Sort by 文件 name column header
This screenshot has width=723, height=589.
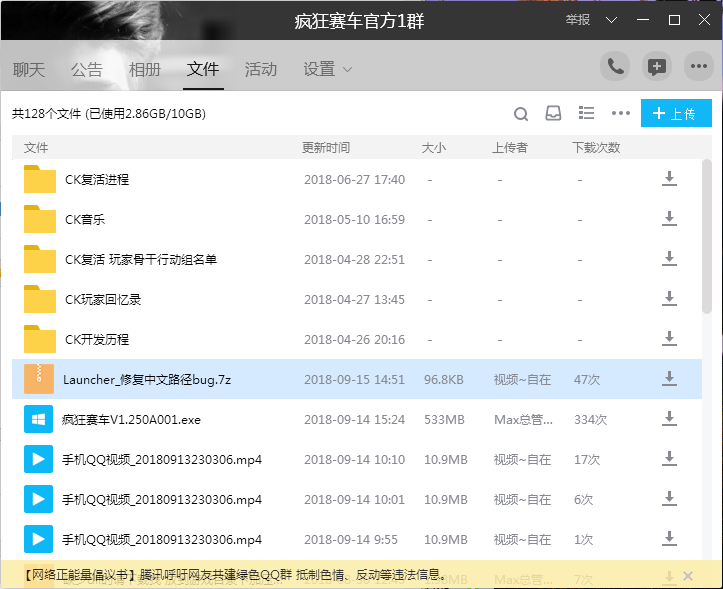point(36,148)
